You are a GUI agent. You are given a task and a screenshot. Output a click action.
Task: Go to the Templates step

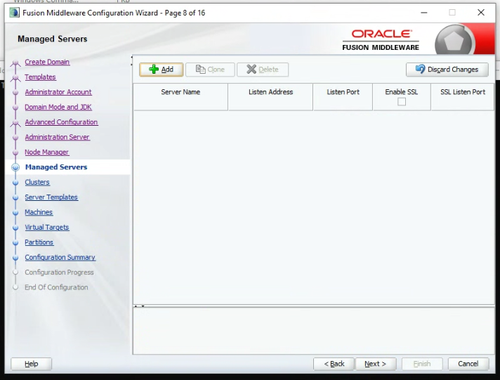[40, 77]
